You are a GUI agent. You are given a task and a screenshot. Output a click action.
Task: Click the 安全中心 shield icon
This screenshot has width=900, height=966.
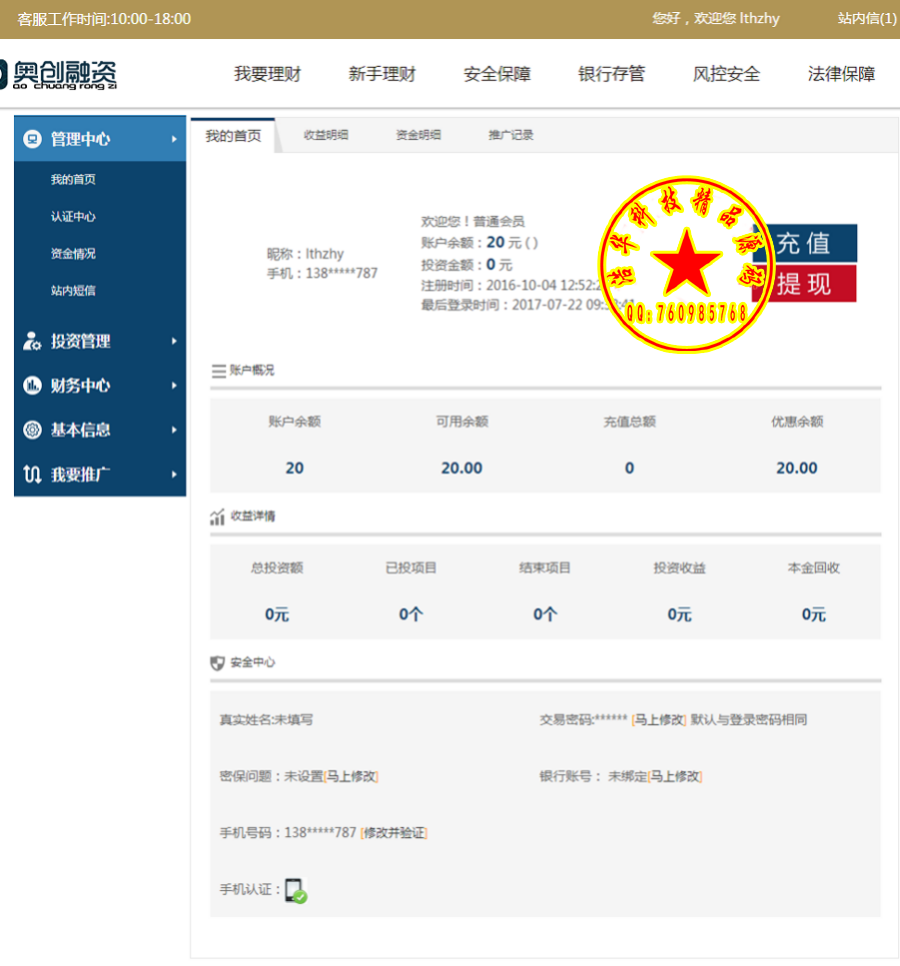(x=217, y=663)
